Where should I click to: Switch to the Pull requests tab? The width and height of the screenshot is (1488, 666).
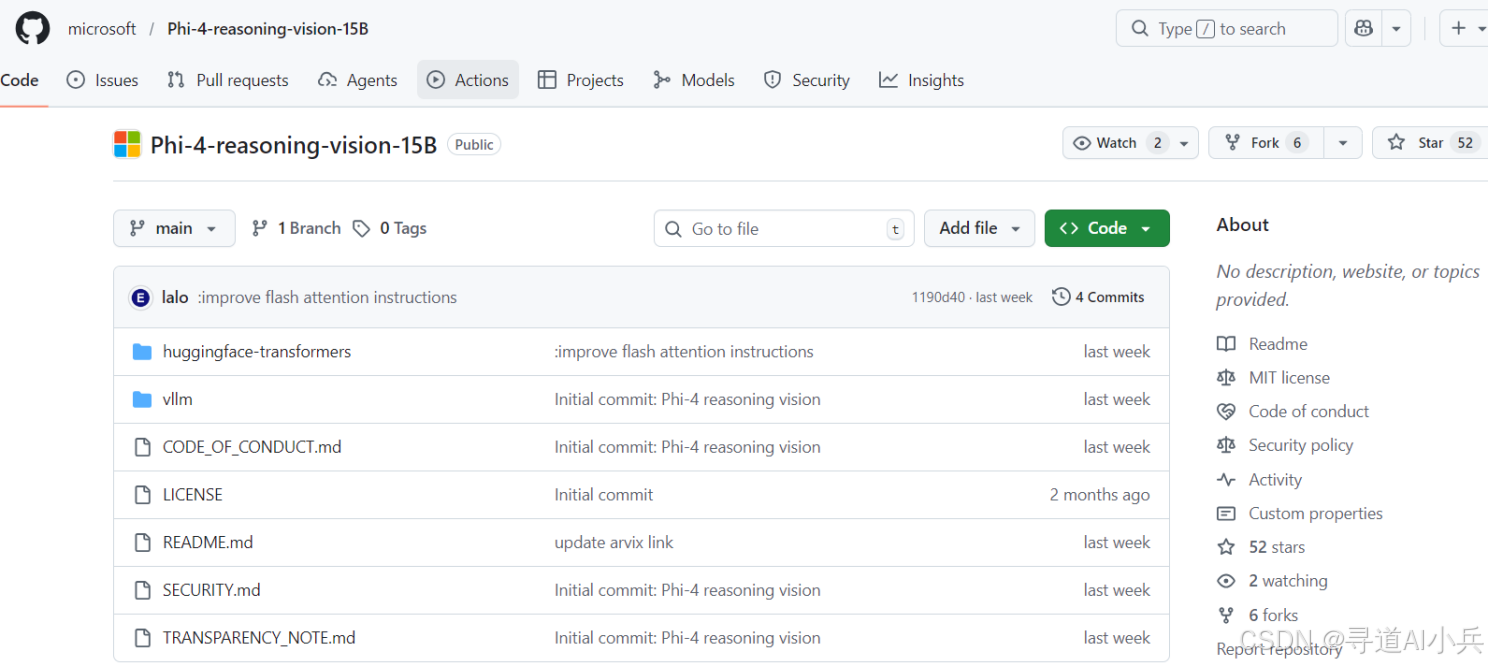[x=228, y=80]
